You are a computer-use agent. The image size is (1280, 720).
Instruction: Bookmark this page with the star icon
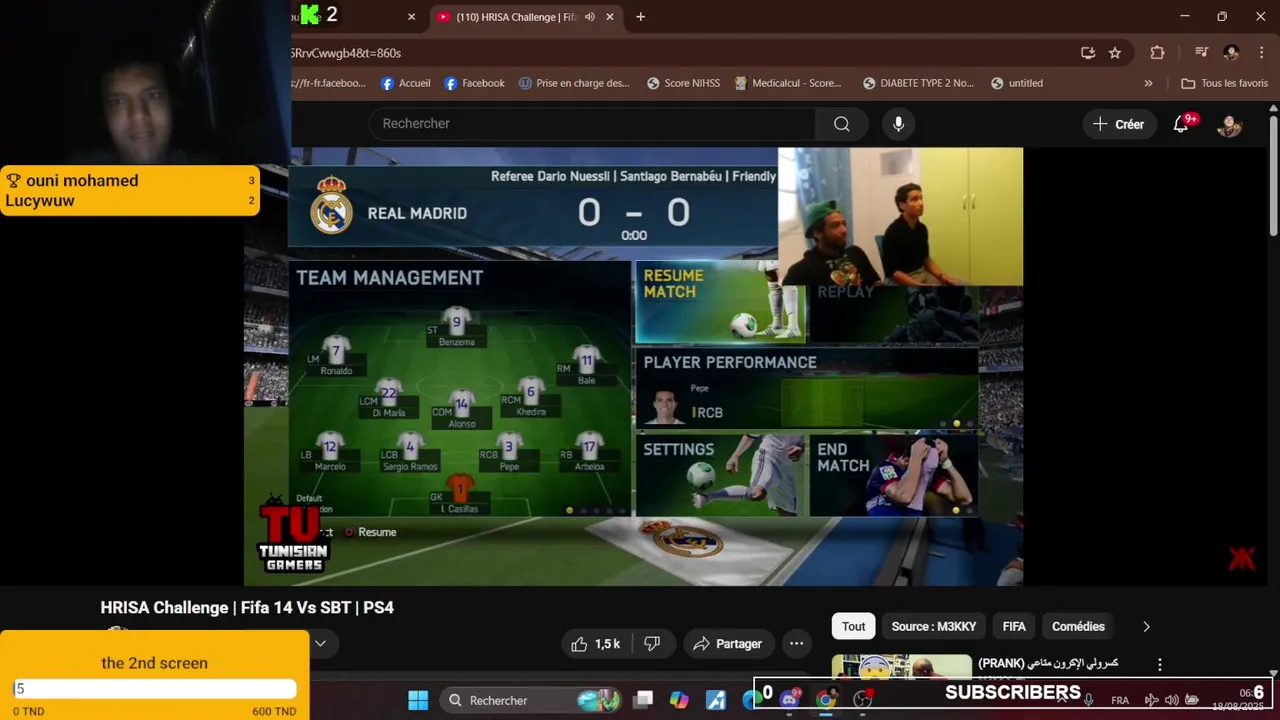tap(1115, 53)
